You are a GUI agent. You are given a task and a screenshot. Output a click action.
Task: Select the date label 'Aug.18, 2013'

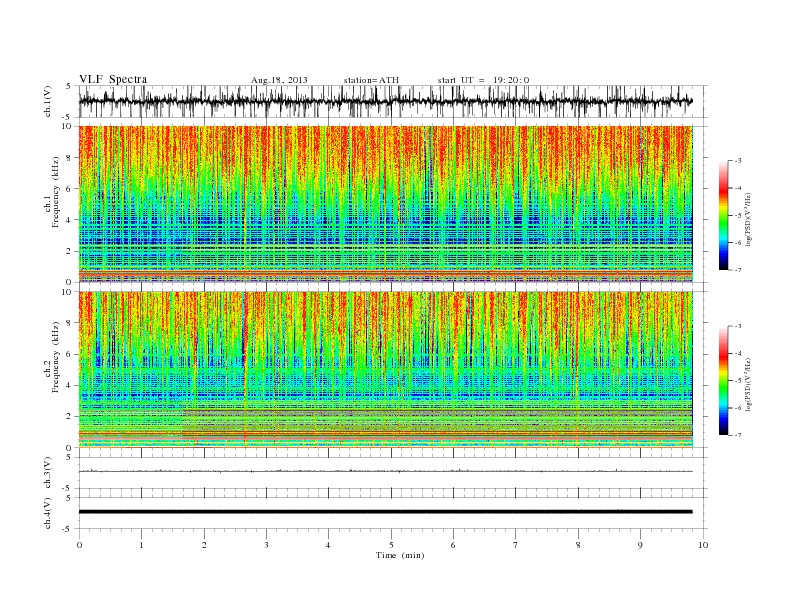coord(279,80)
